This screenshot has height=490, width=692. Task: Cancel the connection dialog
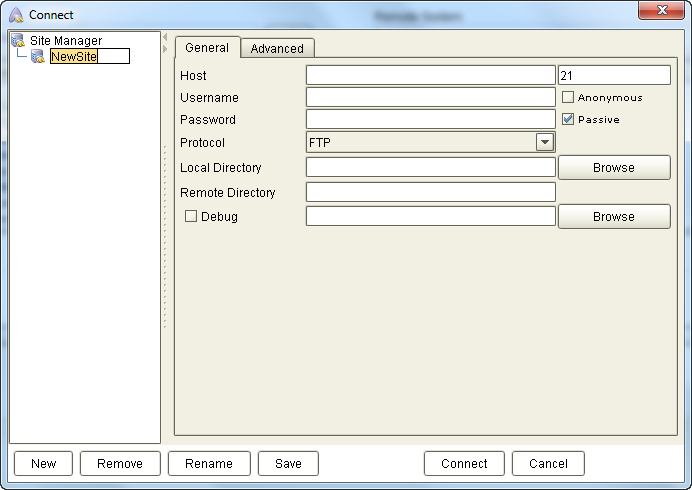tap(548, 463)
